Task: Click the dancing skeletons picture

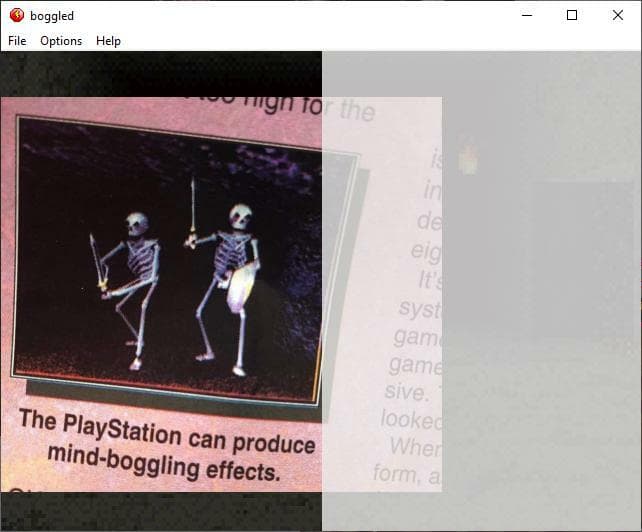Action: tap(184, 262)
